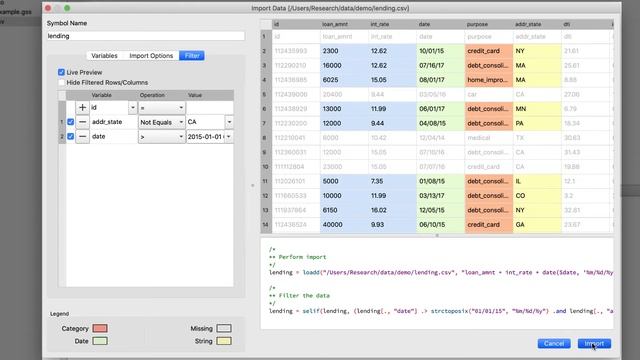Select addr_state cell CO
The width and height of the screenshot is (640, 360).
point(537,196)
